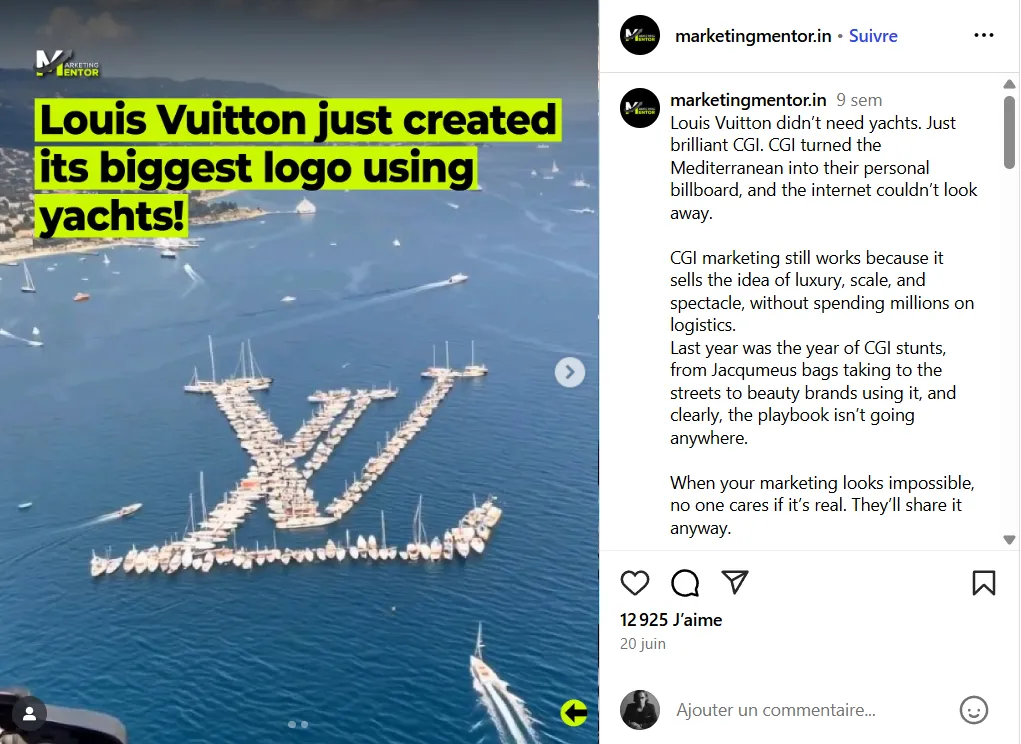Select second carousel indicator dot
The image size is (1021, 744).
coord(304,724)
